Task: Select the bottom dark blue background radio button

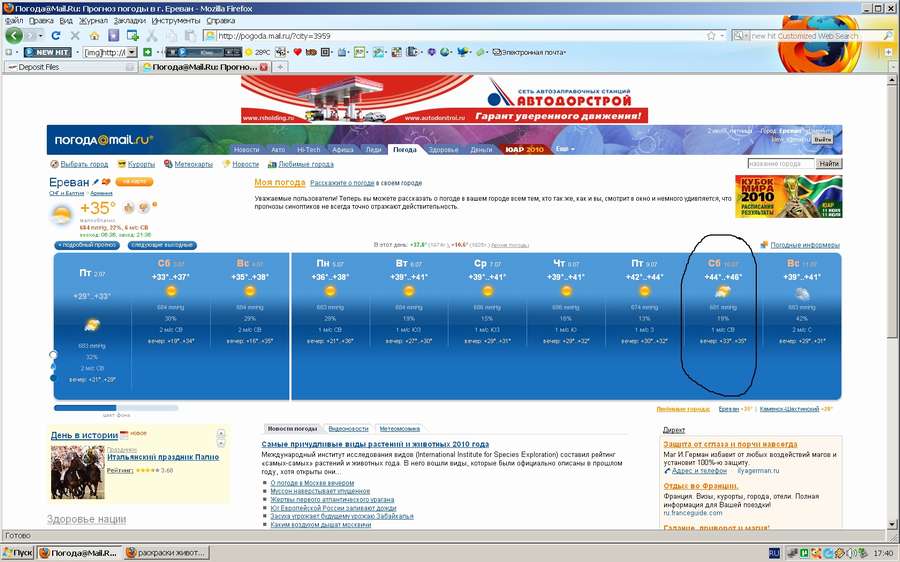Action: (53, 378)
